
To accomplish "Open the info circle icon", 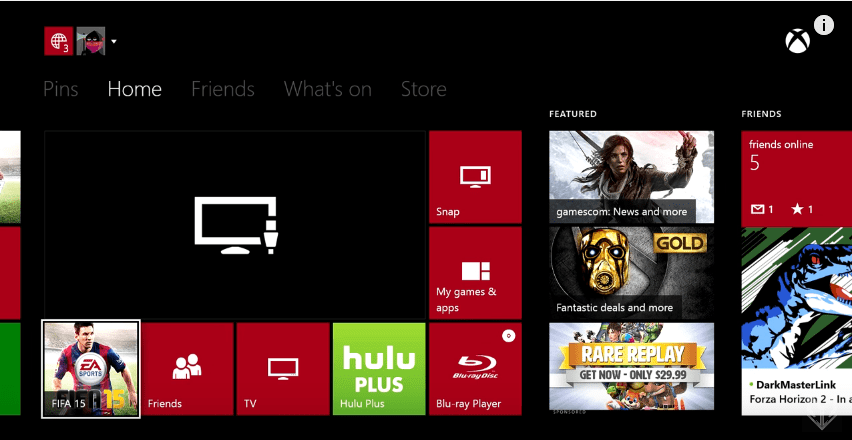I will click(x=824, y=25).
